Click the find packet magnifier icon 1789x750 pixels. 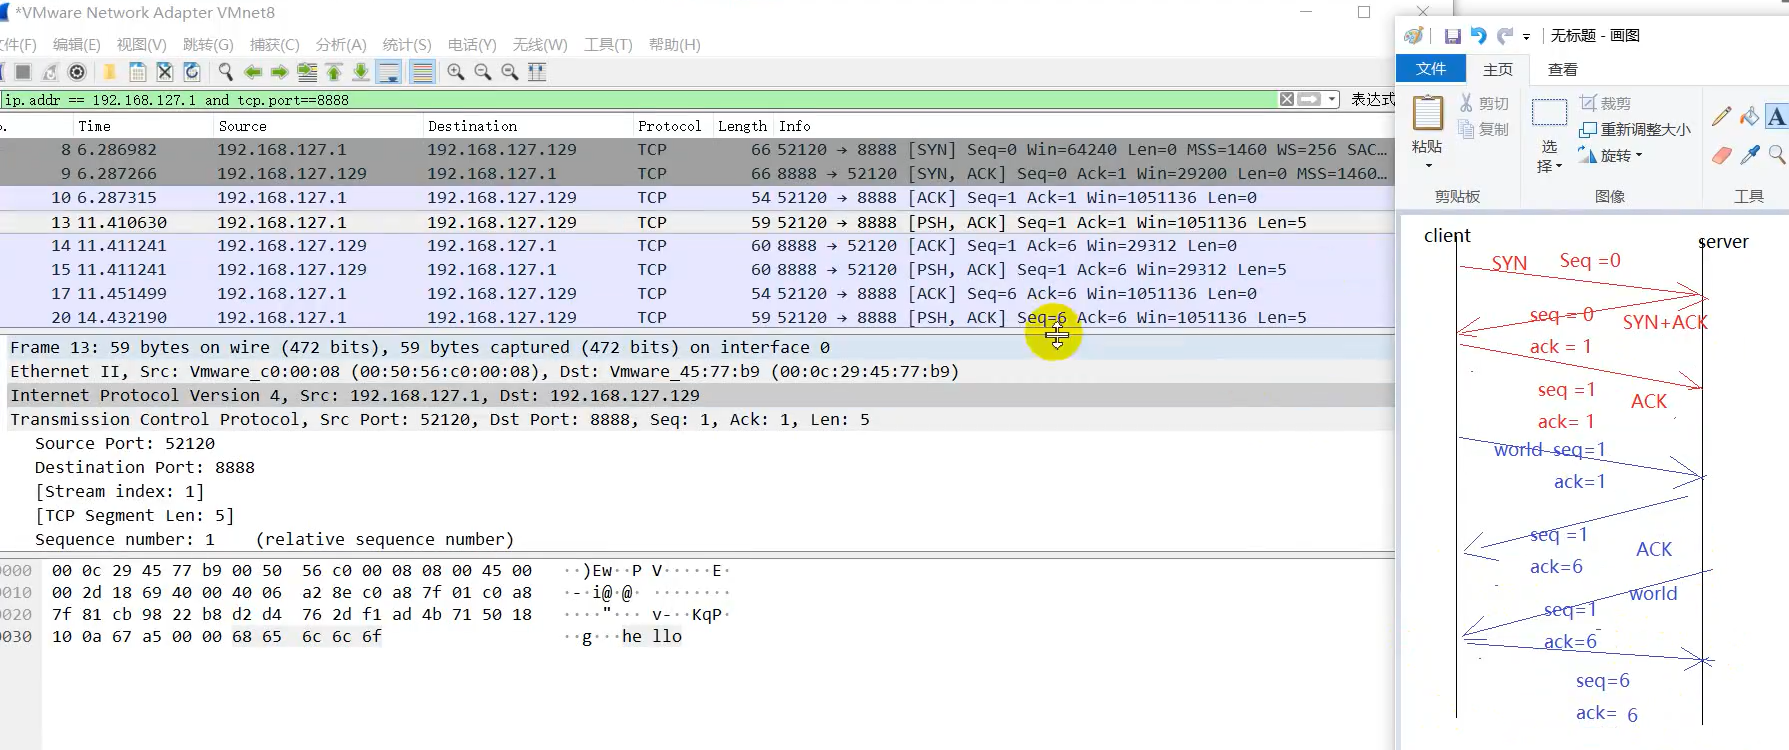pos(226,72)
